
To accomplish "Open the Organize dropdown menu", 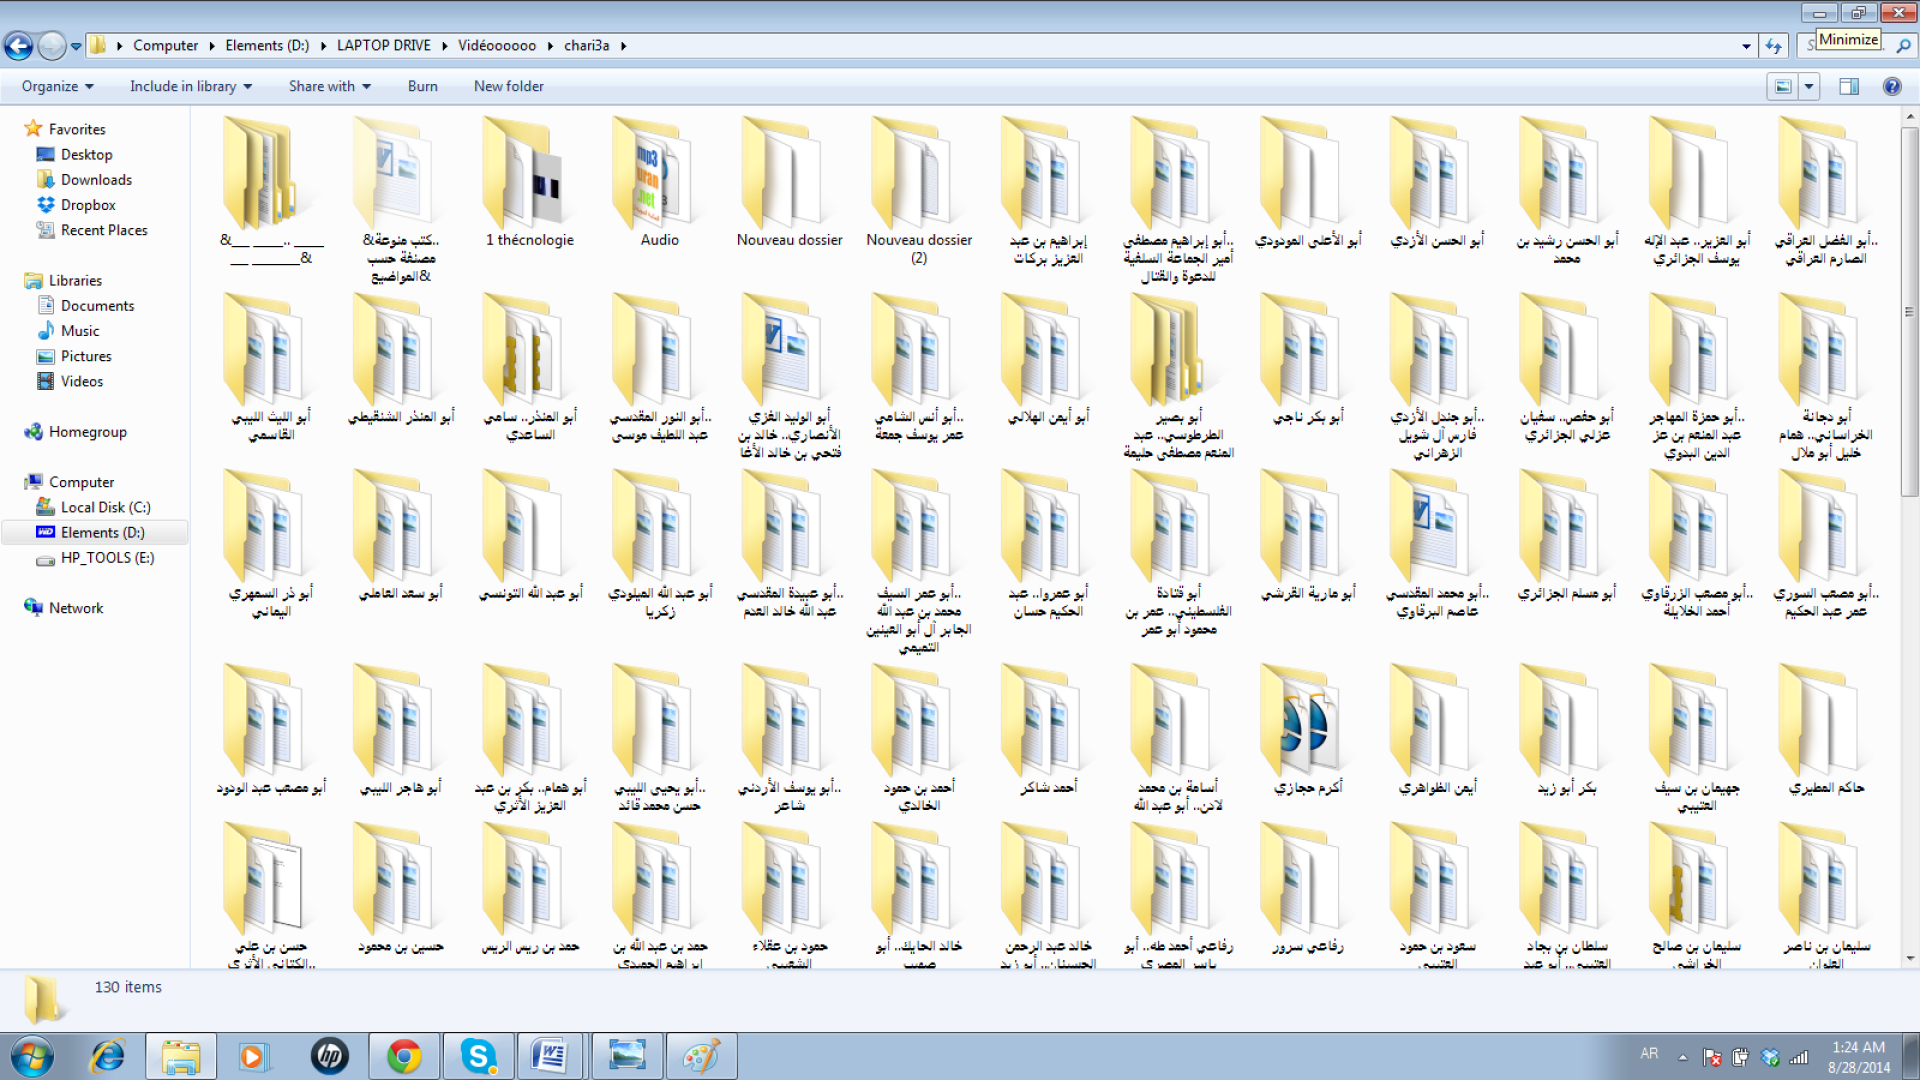I will (57, 87).
